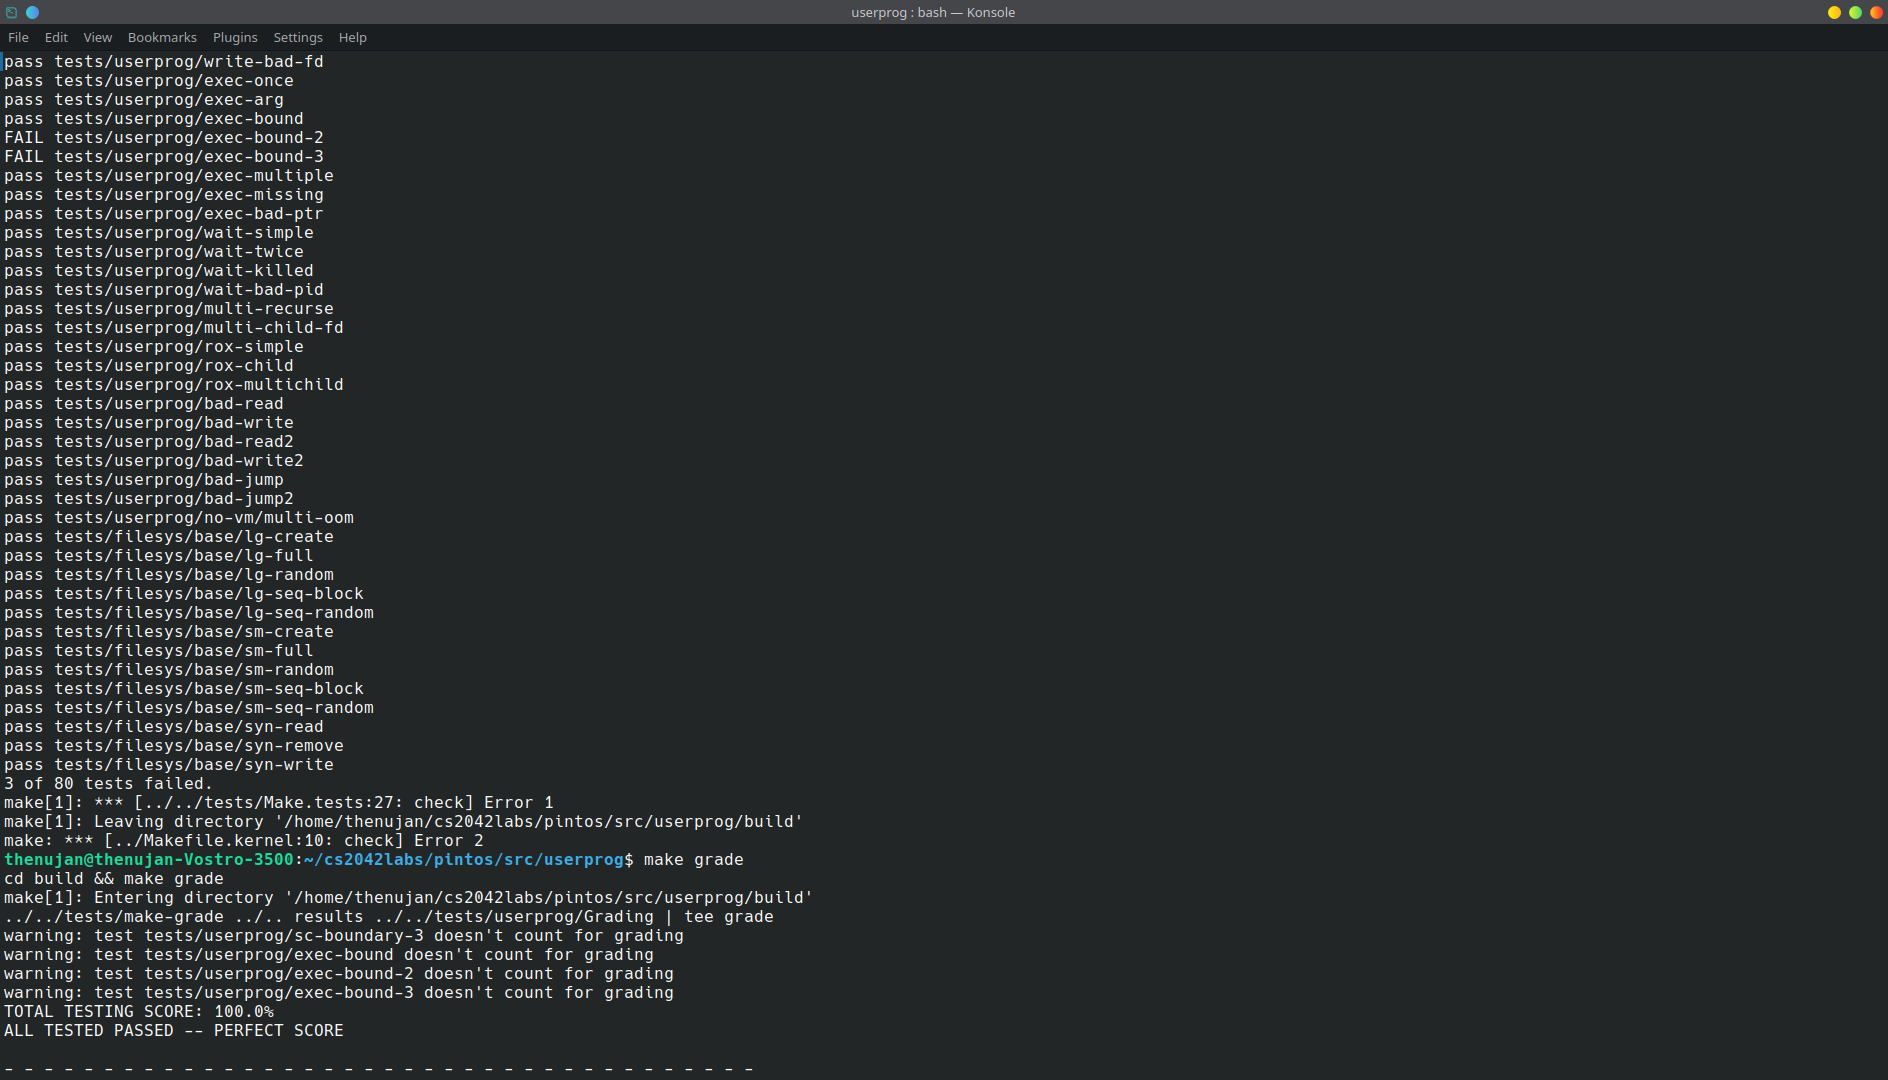The image size is (1888, 1080).
Task: Click the line 'TOTAL TESTING SCORE: 100.0%'
Action: coord(139,1012)
